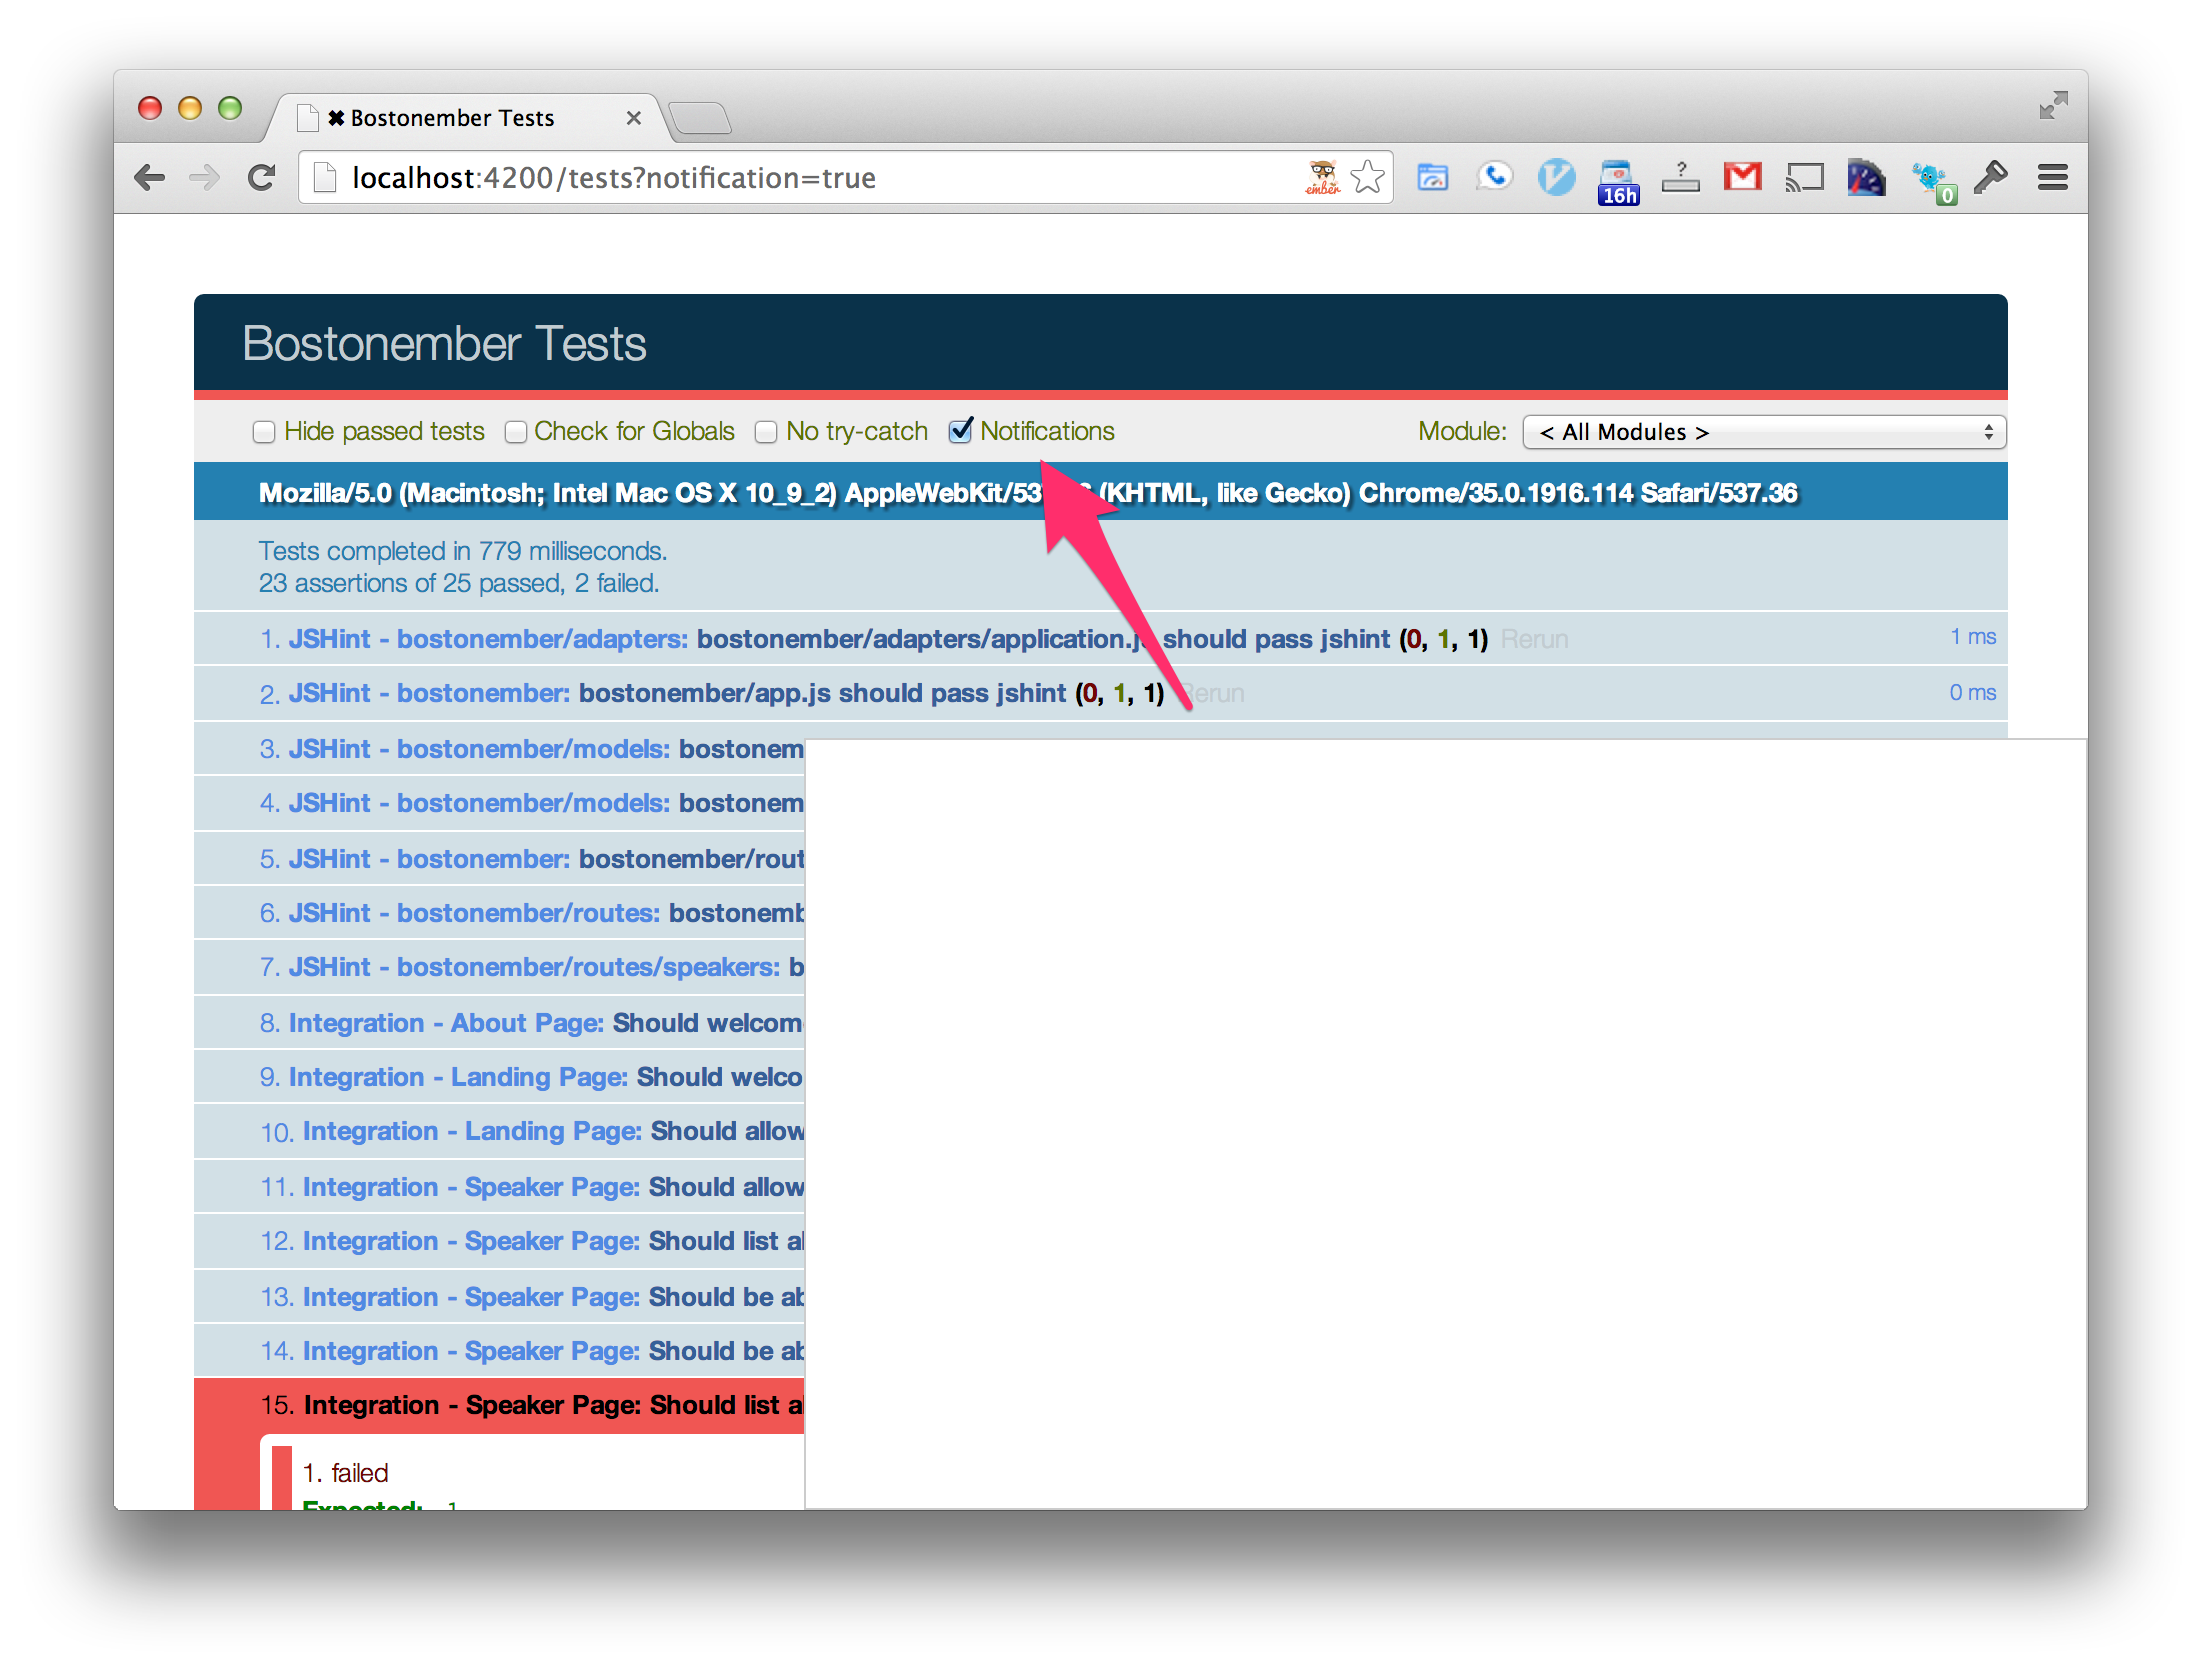Viewport: 2202px width, 1668px height.
Task: Close the Bostonember Tests tab
Action: [x=633, y=118]
